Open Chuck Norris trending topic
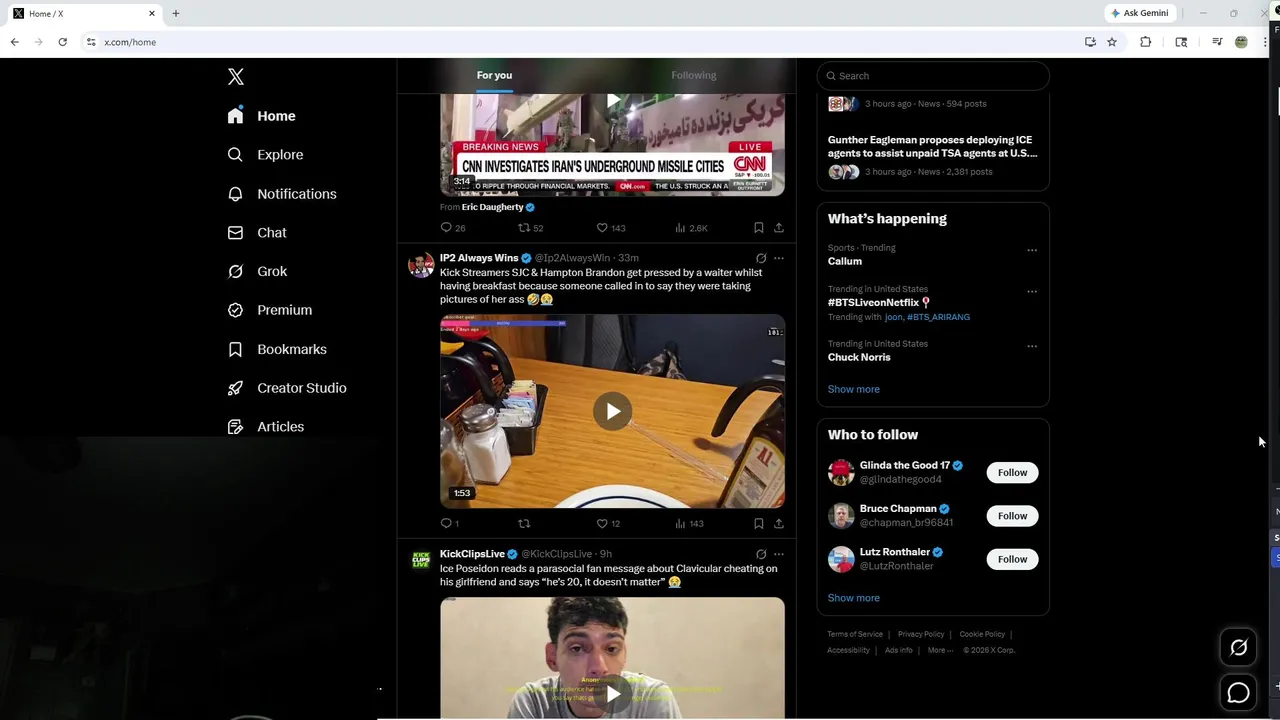Image resolution: width=1280 pixels, height=720 pixels. (859, 357)
